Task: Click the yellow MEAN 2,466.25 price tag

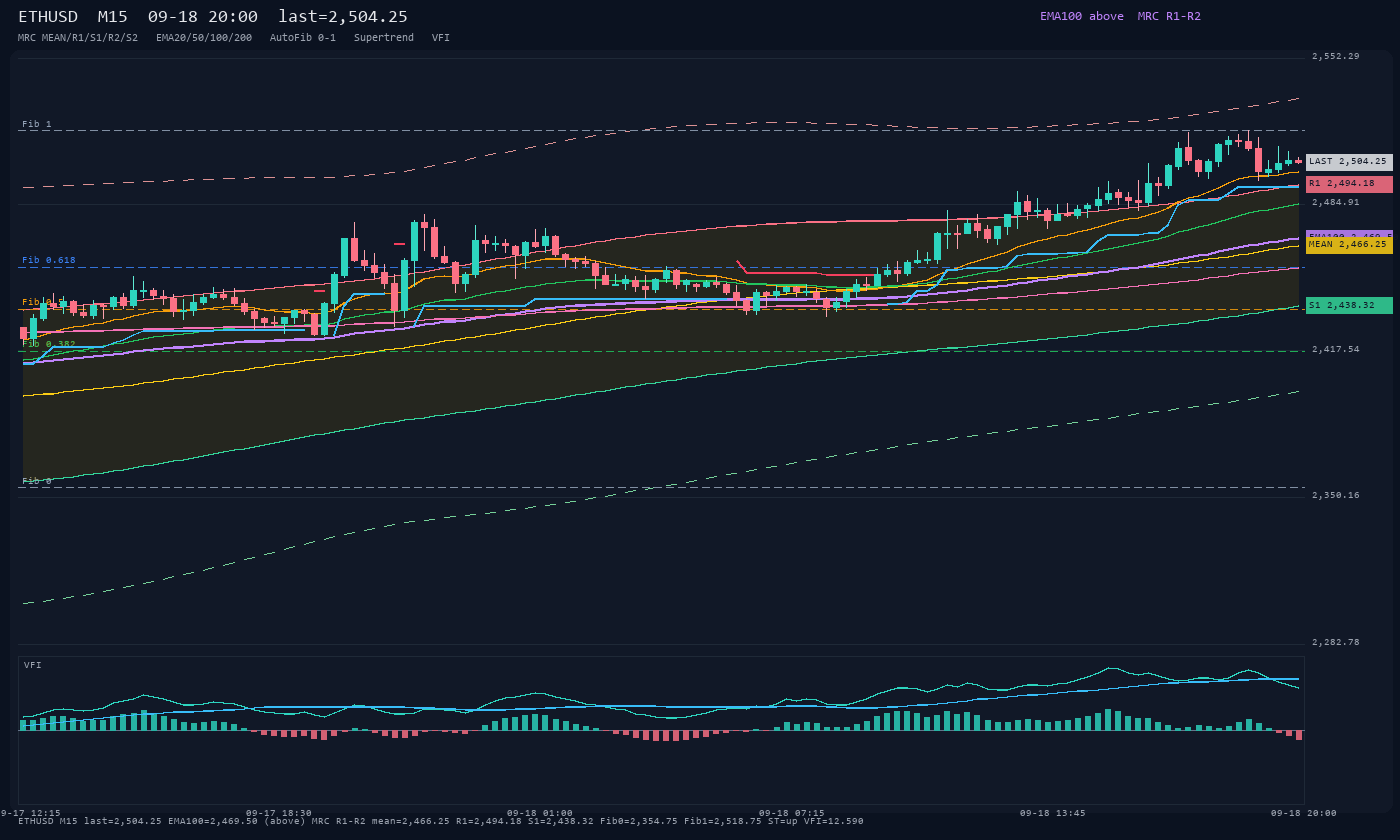Action: pos(1349,244)
